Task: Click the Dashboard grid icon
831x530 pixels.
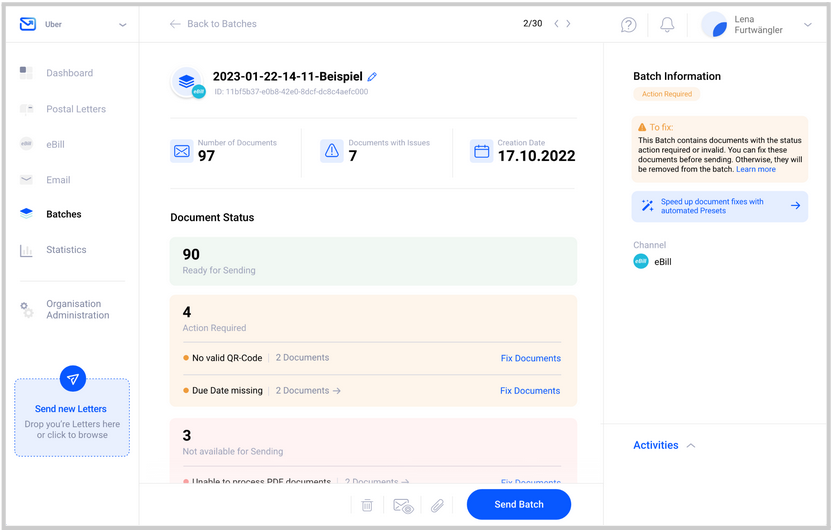Action: click(x=26, y=73)
